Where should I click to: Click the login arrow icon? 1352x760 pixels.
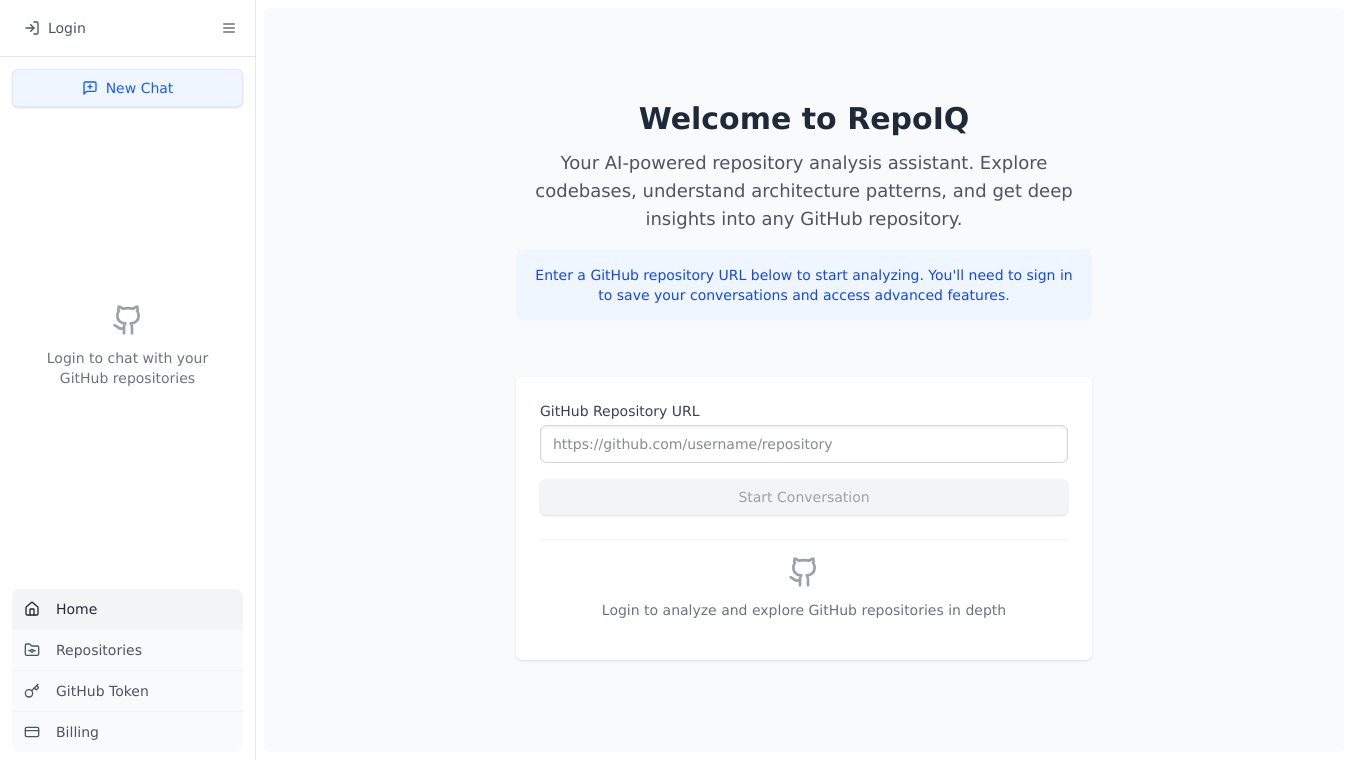[x=32, y=28]
